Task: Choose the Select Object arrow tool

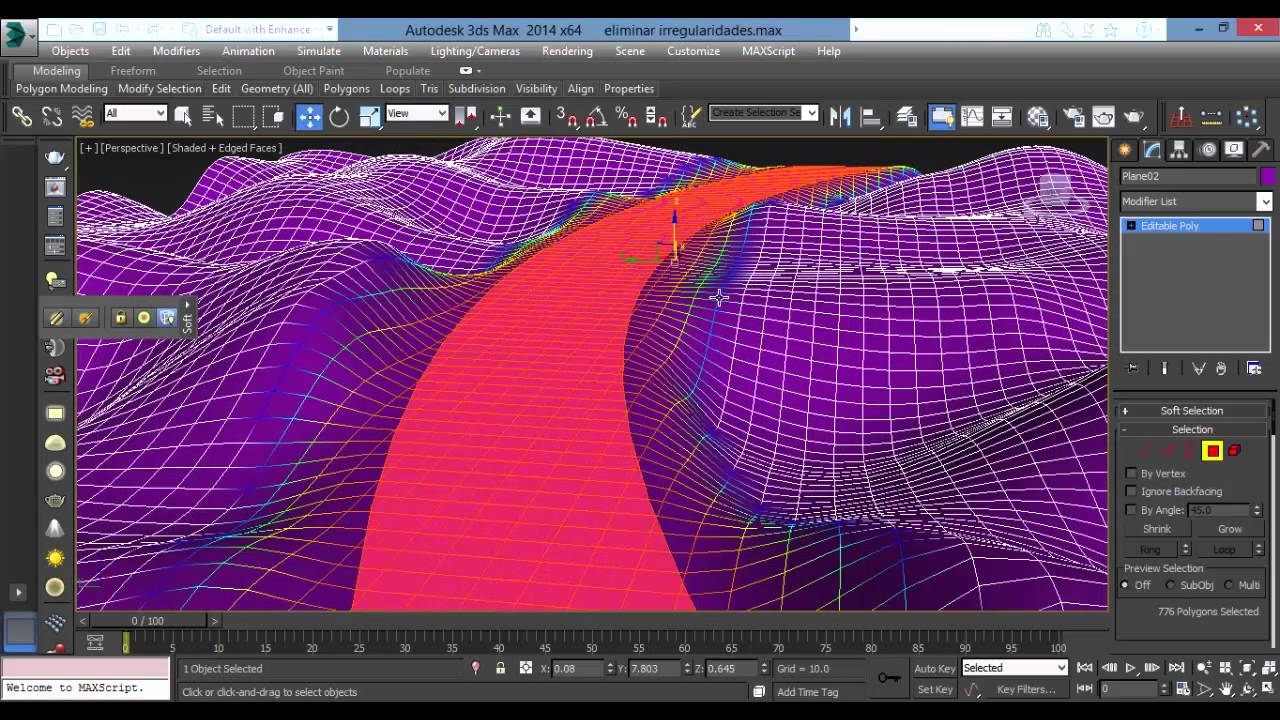Action: tap(183, 117)
